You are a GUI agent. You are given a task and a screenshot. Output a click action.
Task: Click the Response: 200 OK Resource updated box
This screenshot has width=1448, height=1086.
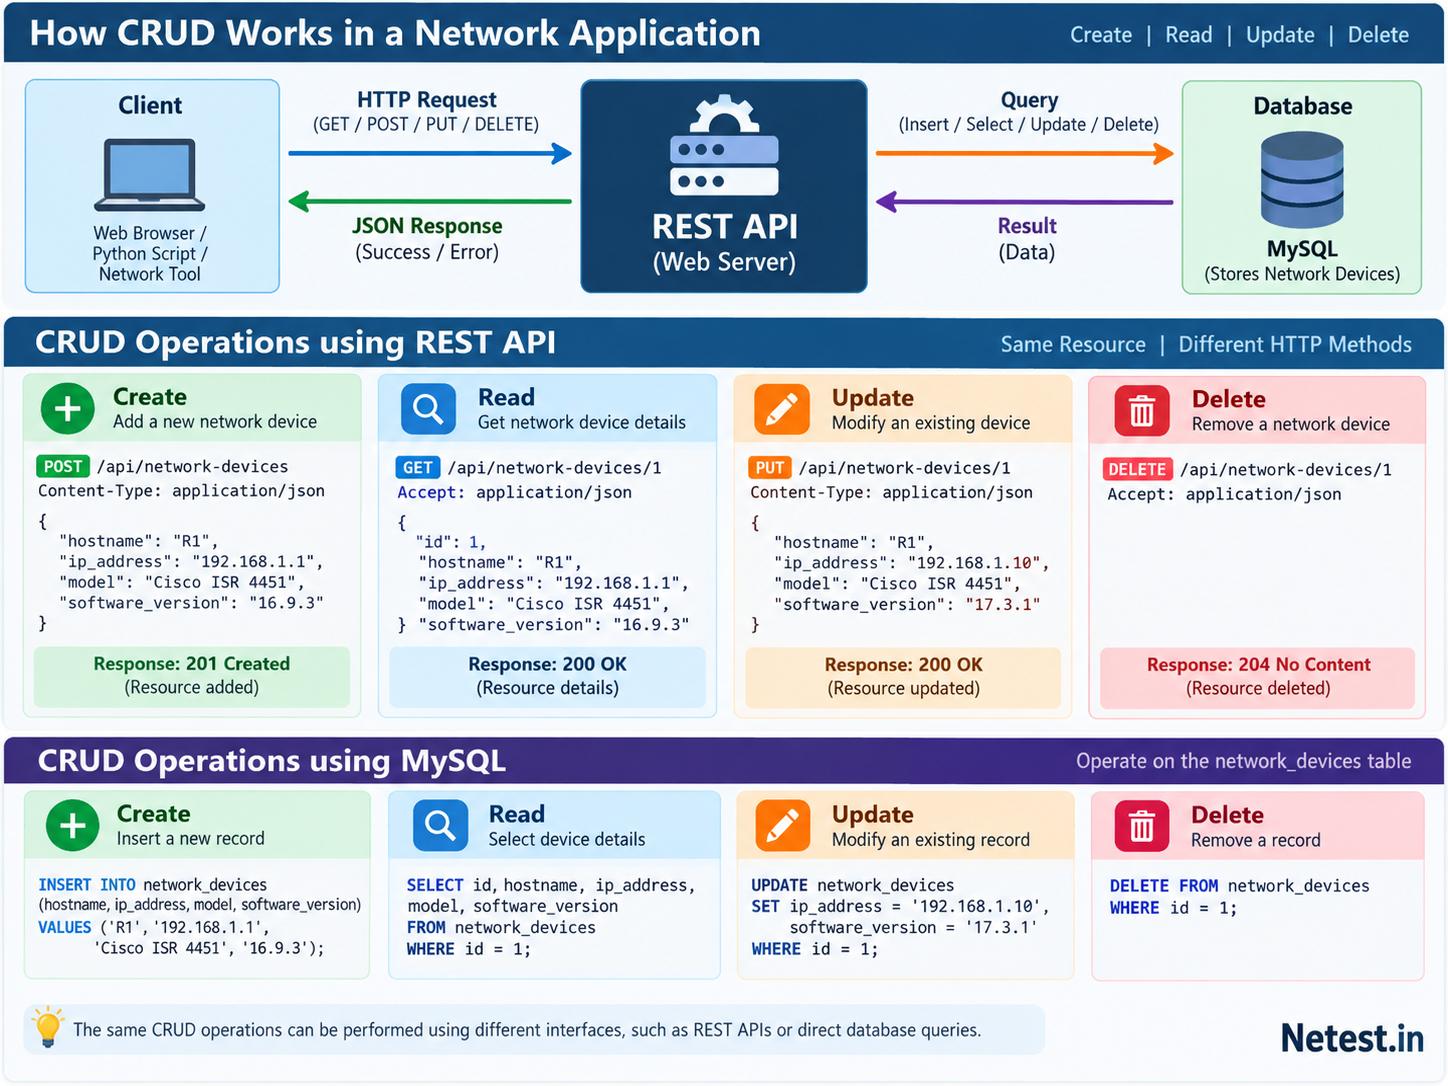pyautogui.click(x=903, y=677)
